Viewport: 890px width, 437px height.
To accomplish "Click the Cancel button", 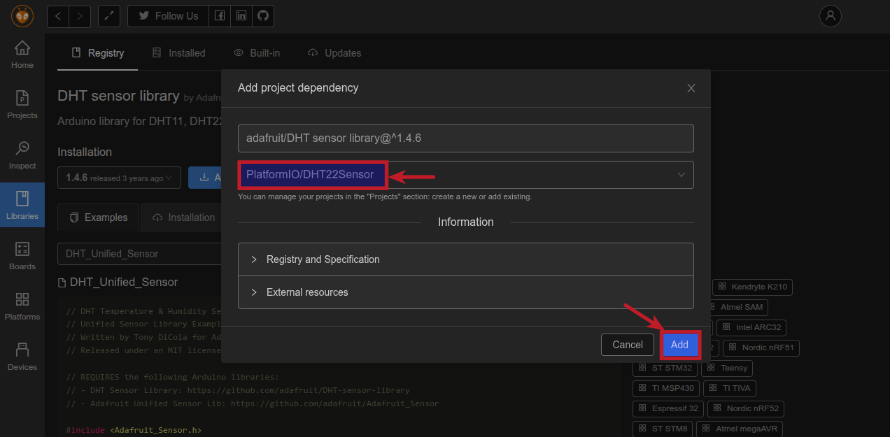I will tap(627, 345).
